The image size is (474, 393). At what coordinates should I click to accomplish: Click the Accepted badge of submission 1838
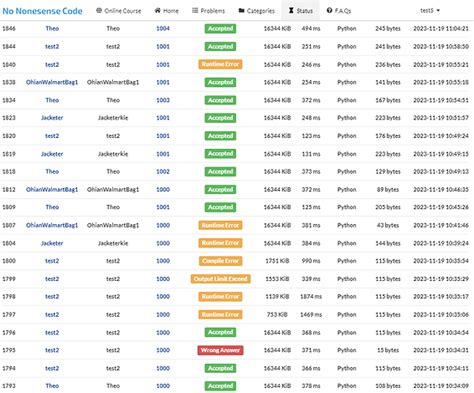coord(220,82)
